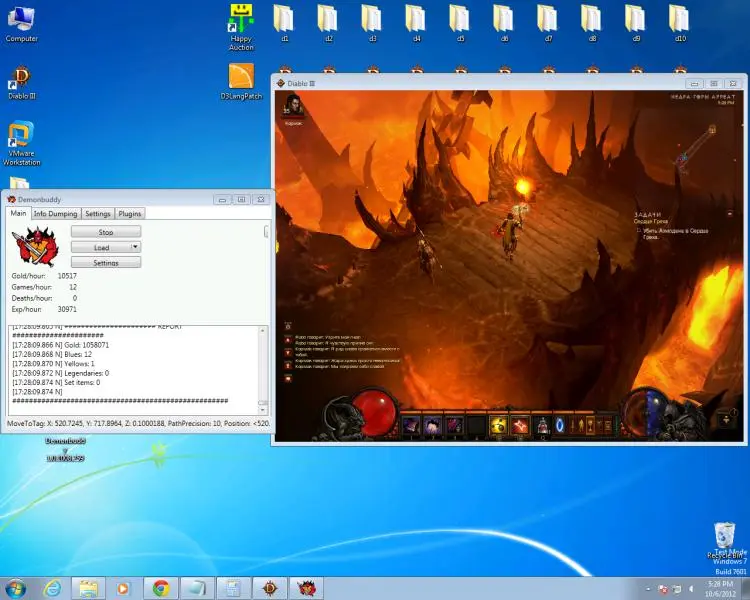Click the Windows Start button

[15, 588]
